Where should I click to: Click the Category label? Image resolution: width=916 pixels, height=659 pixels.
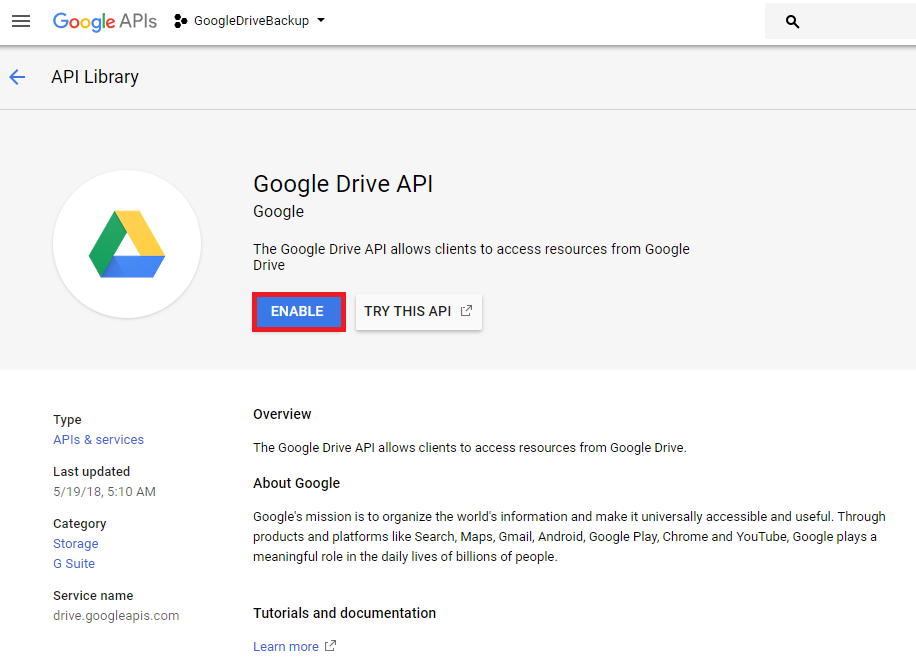(x=79, y=523)
